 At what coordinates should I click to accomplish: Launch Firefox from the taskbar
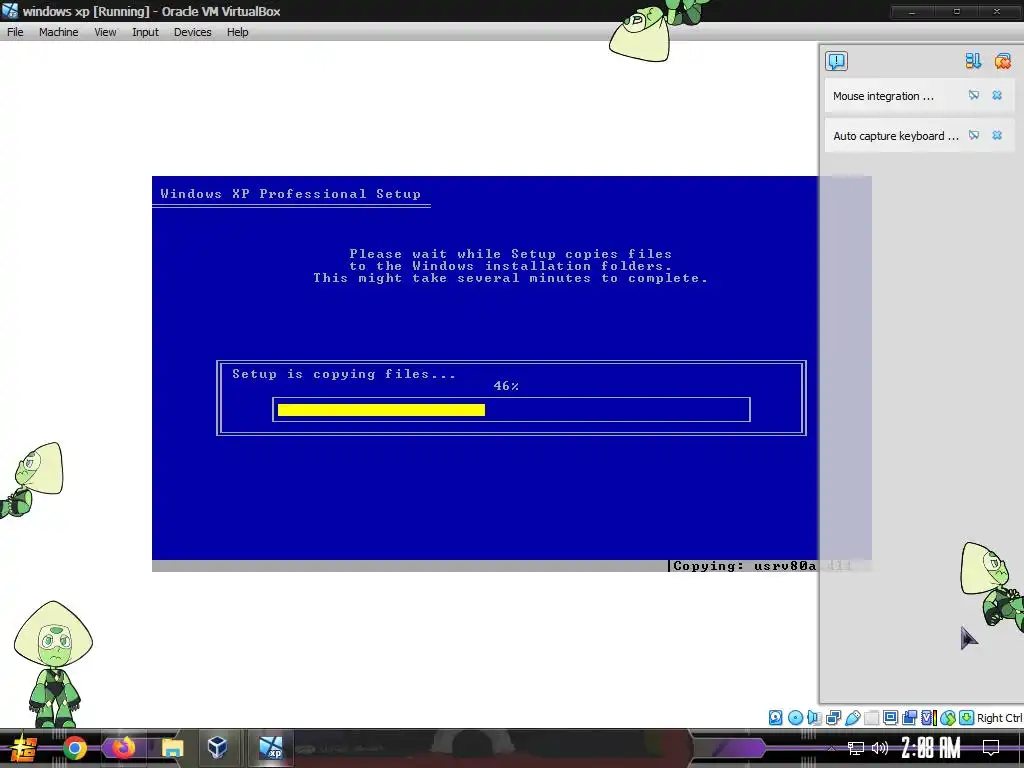pos(122,747)
